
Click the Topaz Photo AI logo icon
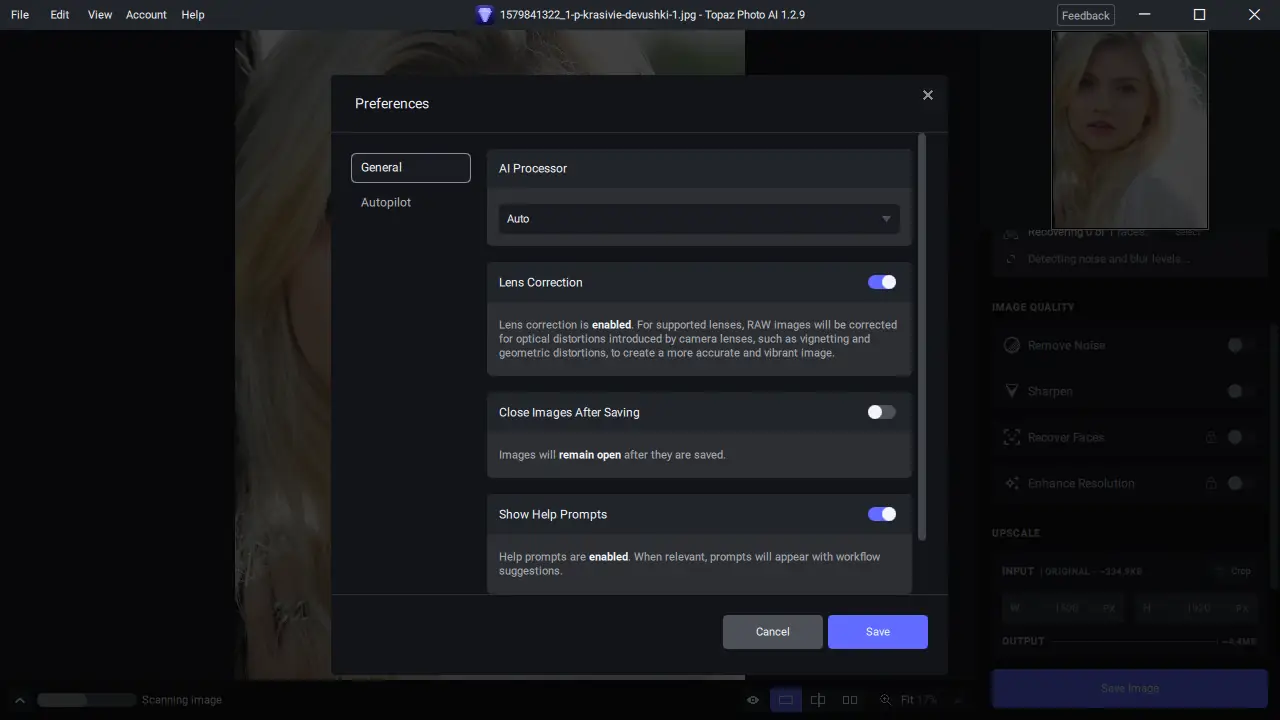tap(485, 15)
